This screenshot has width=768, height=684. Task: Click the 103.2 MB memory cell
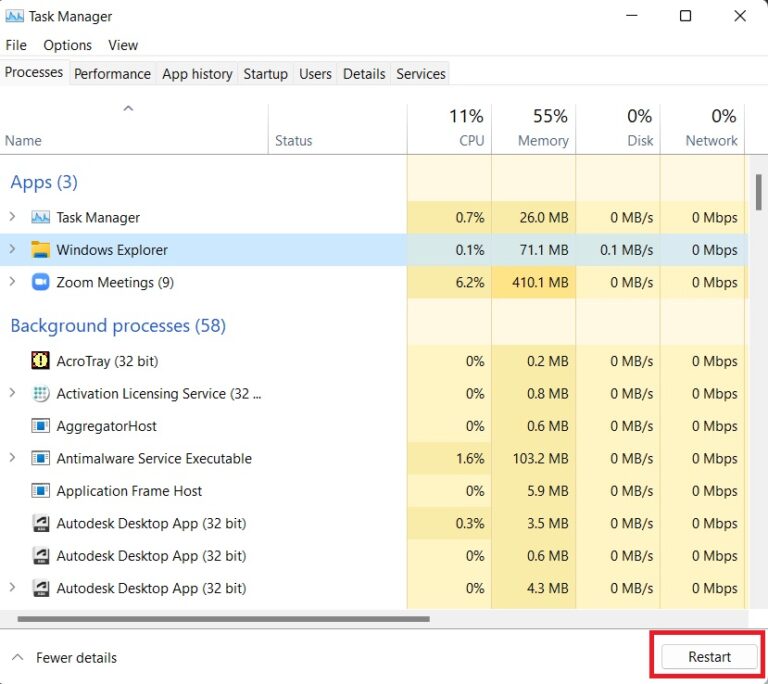[x=534, y=458]
